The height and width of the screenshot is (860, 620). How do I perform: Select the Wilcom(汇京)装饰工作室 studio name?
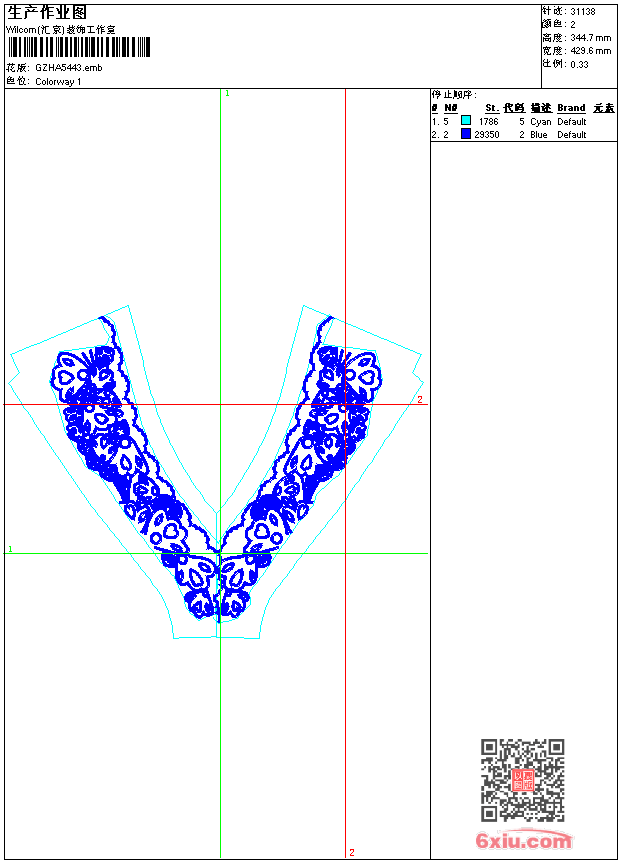coord(61,30)
